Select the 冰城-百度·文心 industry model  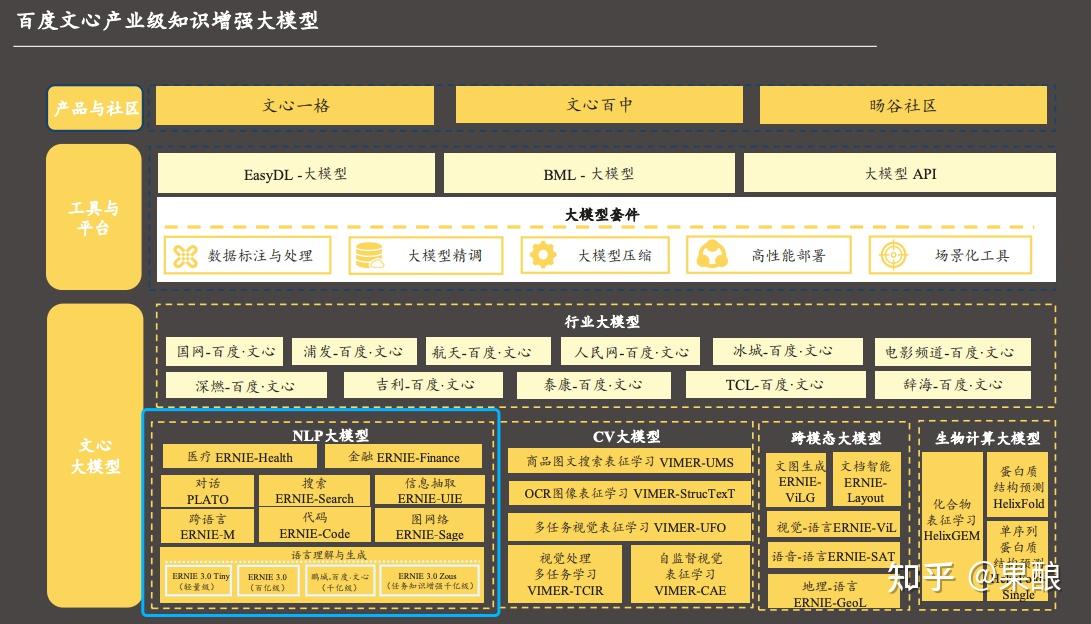(788, 351)
